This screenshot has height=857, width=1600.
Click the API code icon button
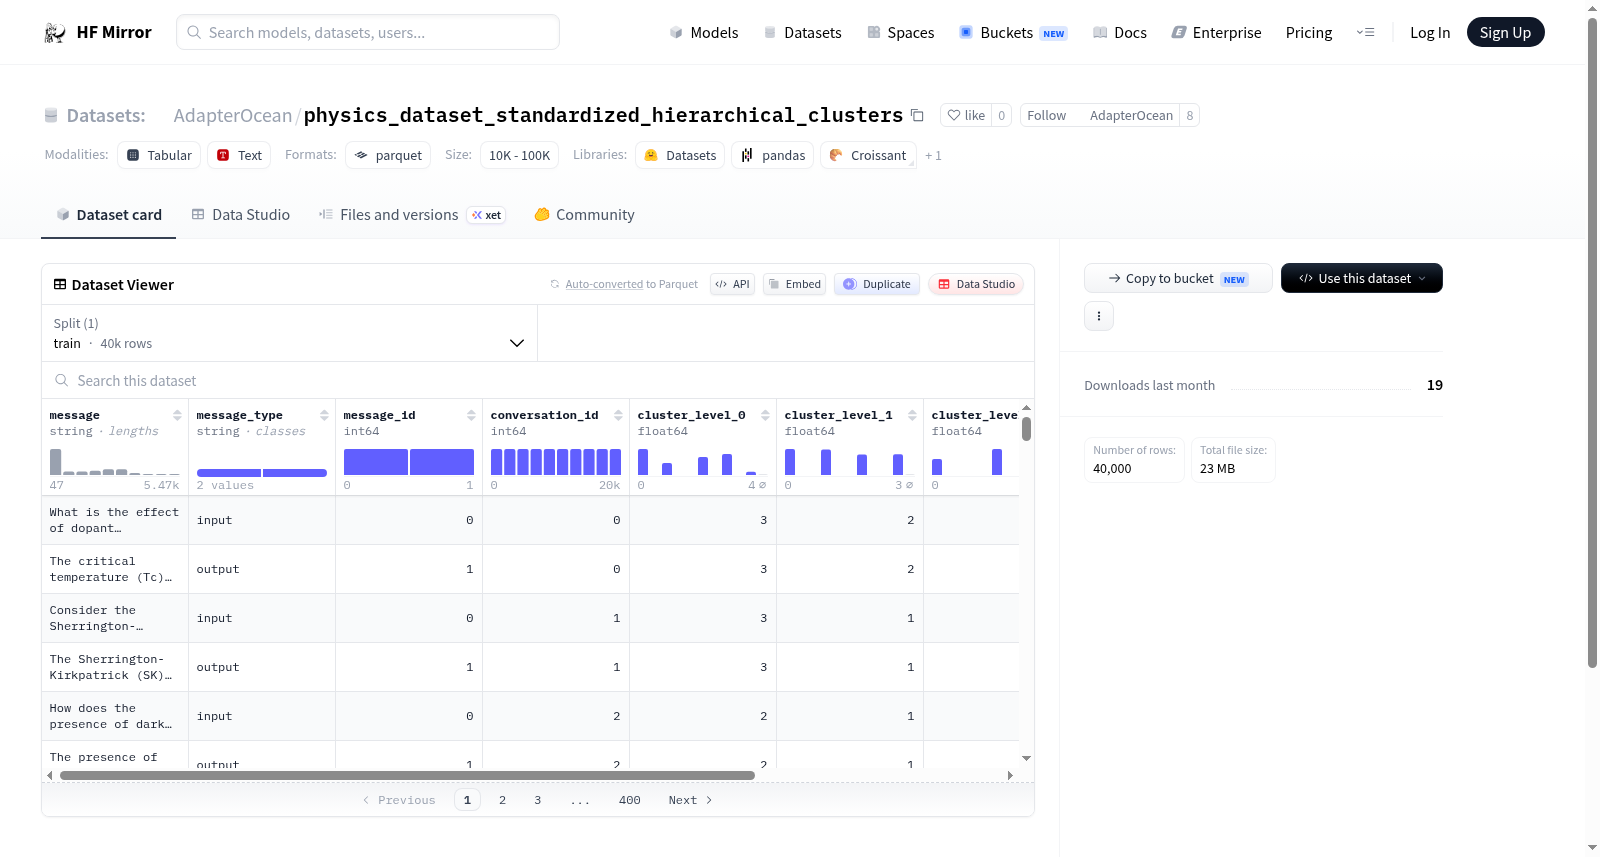732,284
